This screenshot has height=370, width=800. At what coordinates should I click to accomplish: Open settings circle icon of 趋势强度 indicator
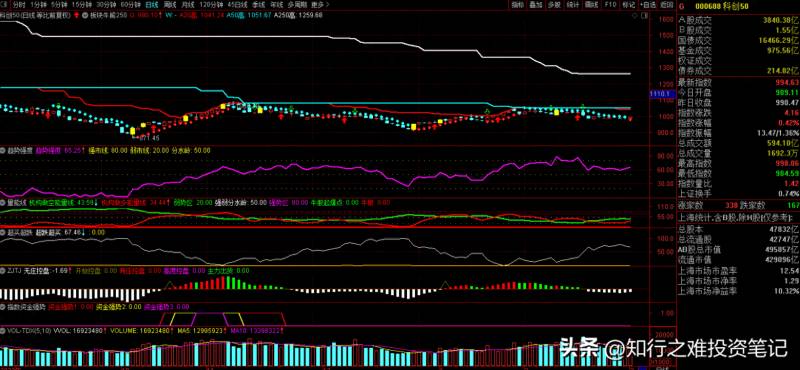3,151
